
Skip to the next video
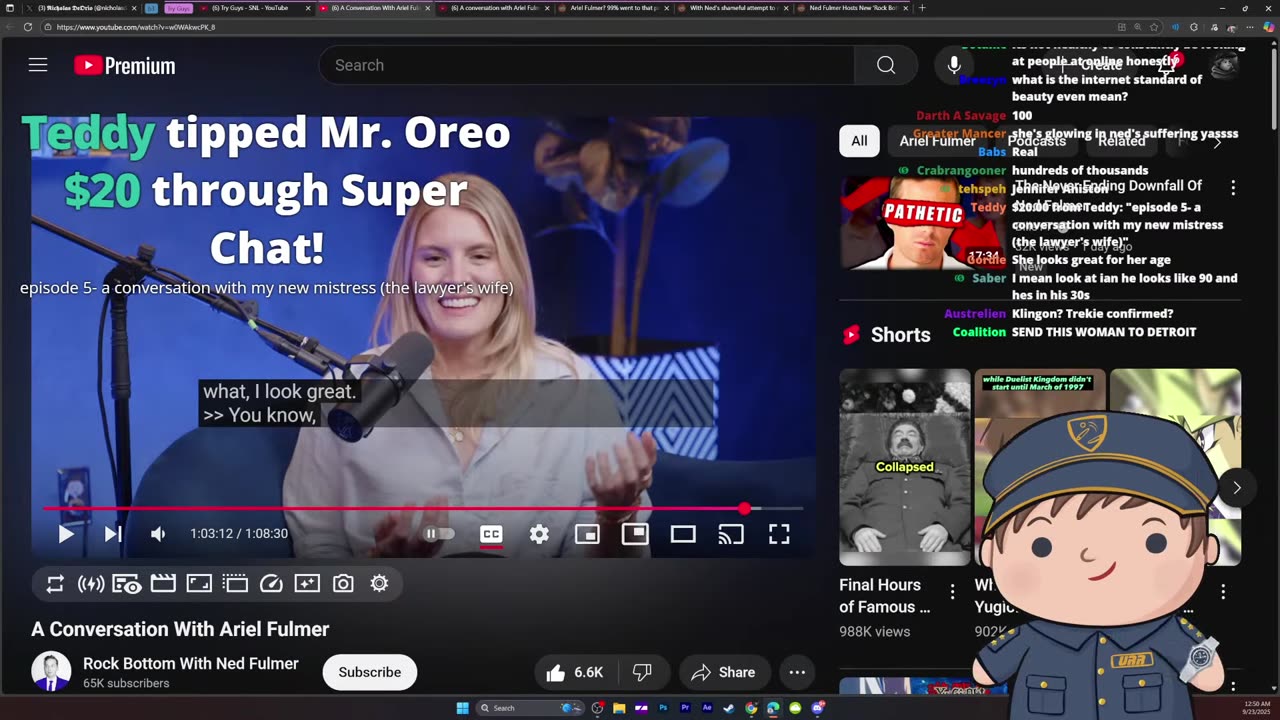[x=113, y=534]
